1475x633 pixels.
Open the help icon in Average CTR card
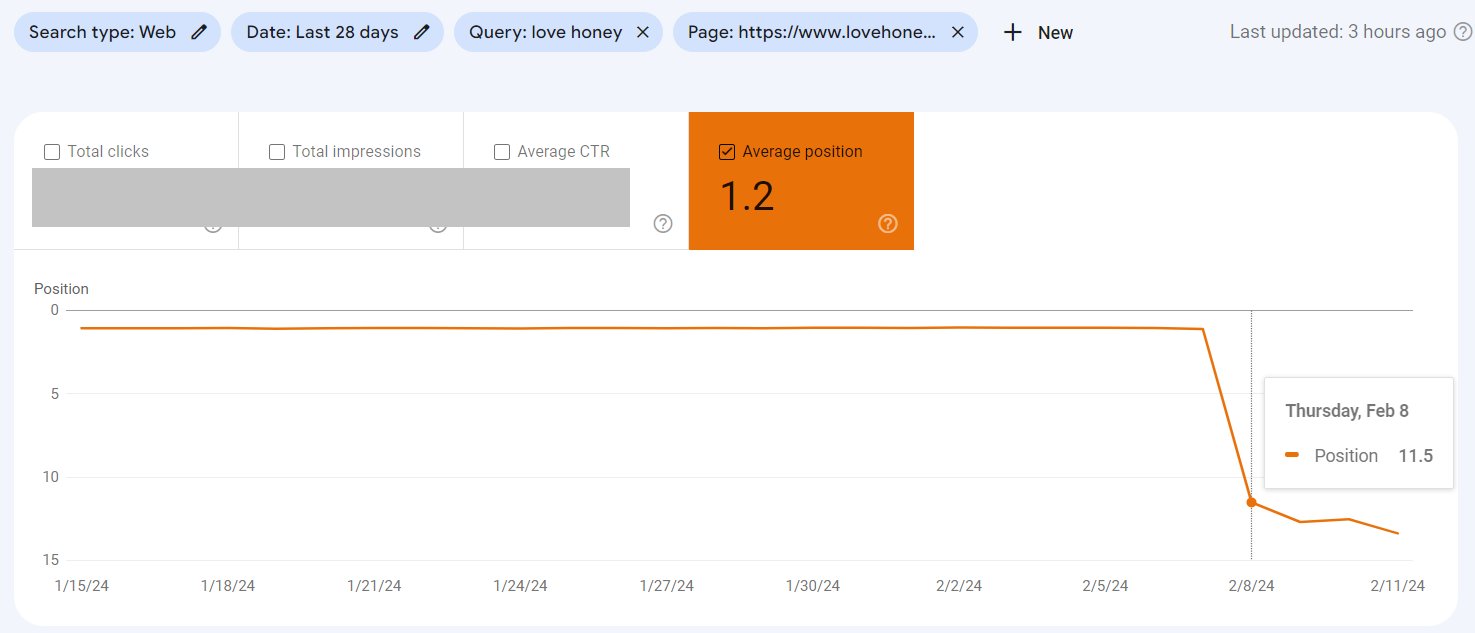click(662, 224)
